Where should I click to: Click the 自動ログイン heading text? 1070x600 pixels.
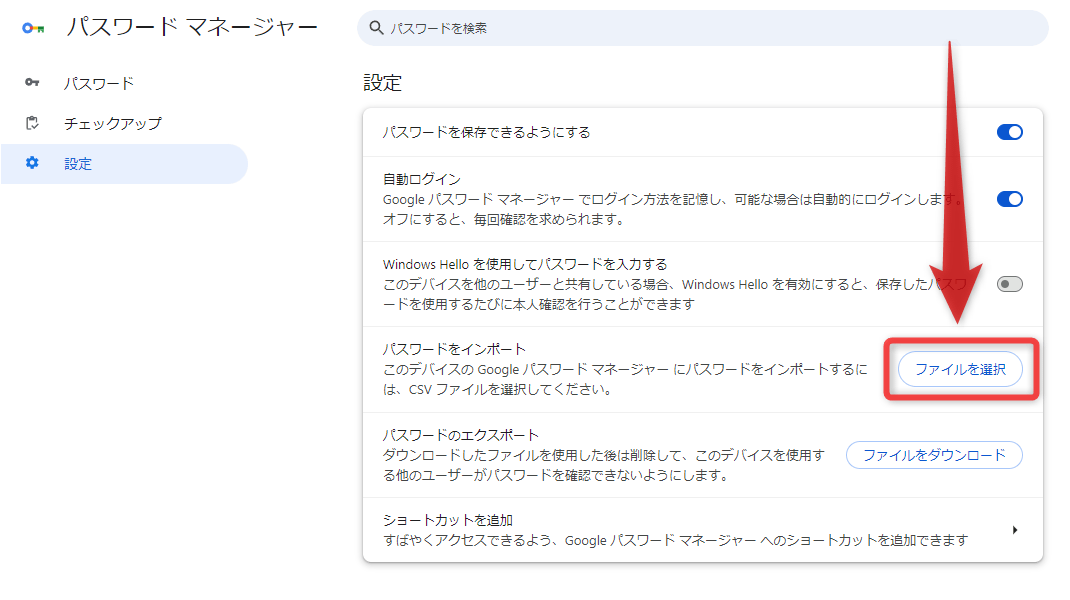[422, 179]
